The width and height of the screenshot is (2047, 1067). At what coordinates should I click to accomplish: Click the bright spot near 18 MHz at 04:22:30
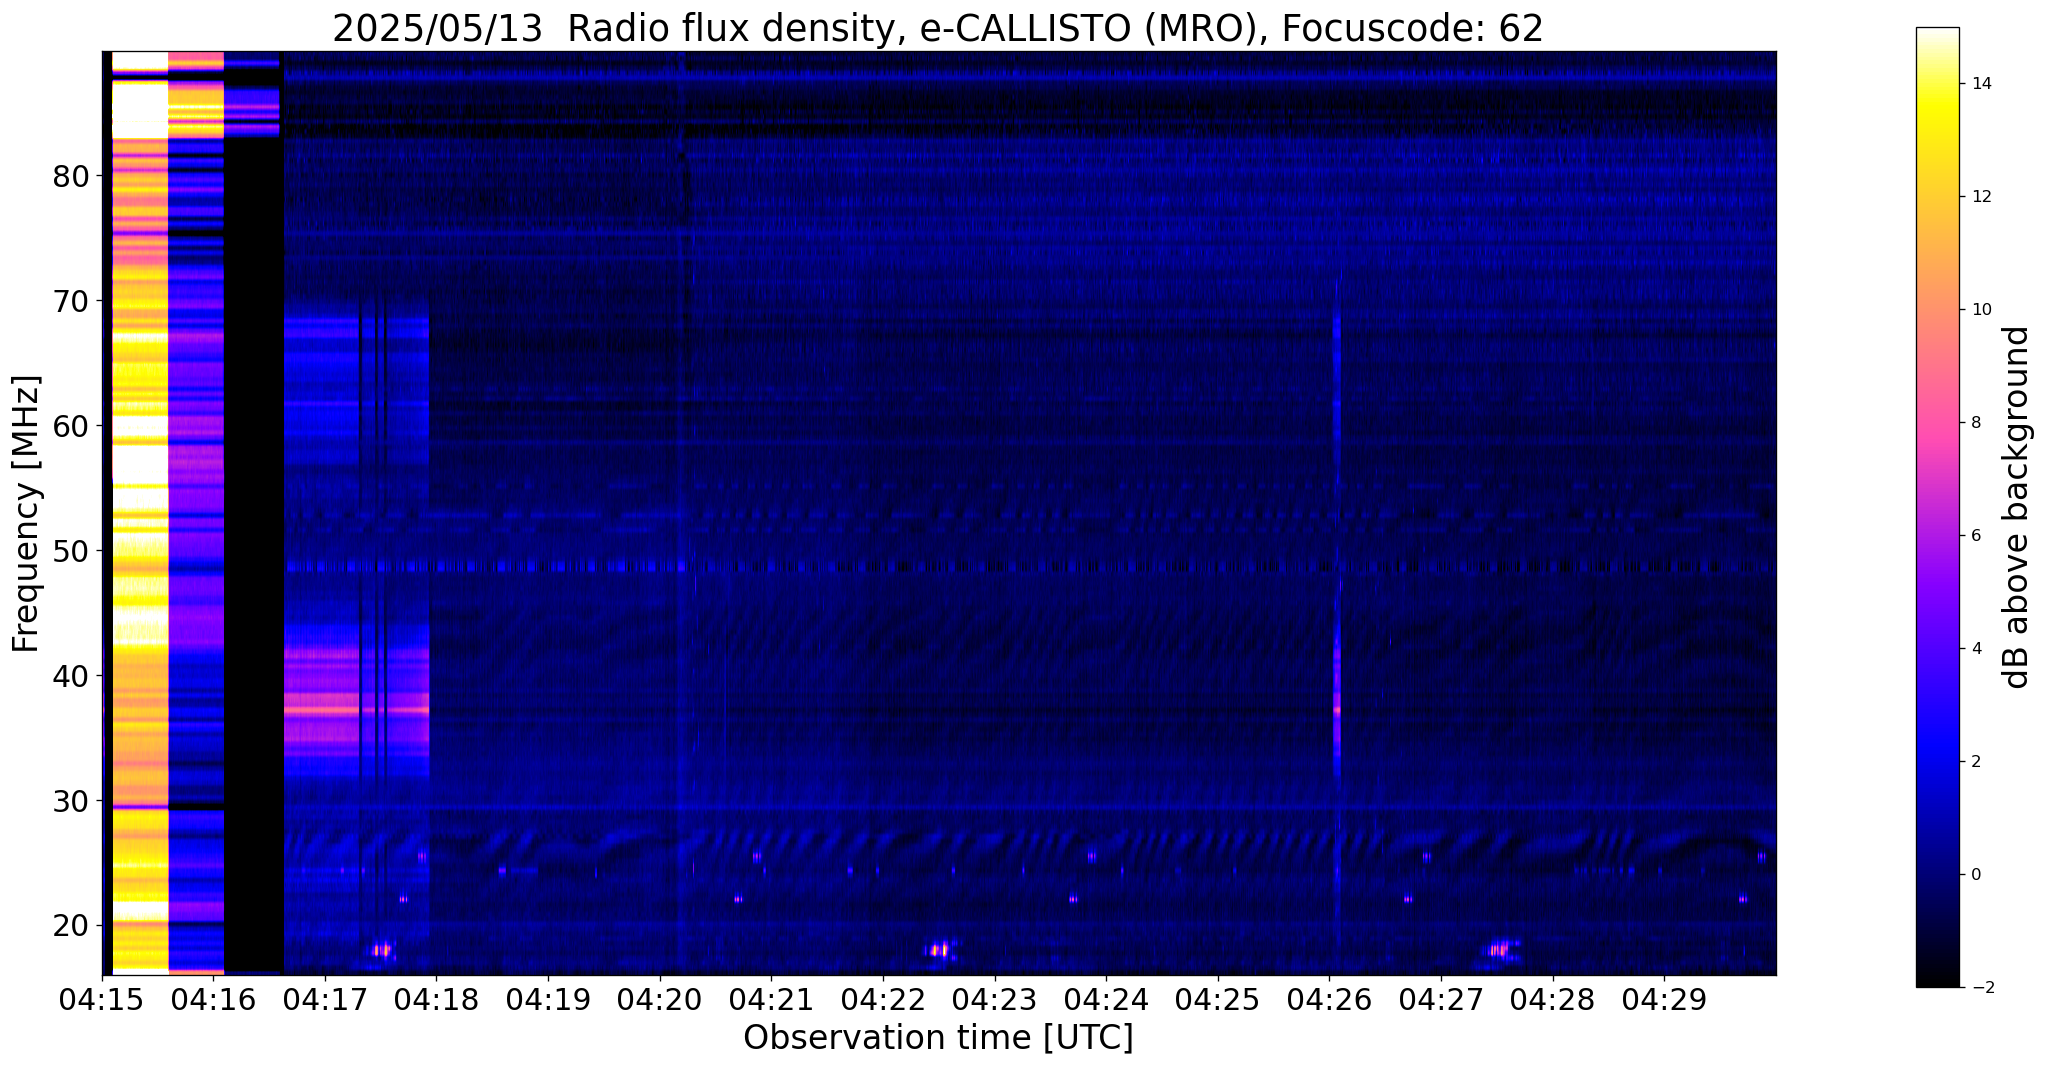[x=940, y=949]
